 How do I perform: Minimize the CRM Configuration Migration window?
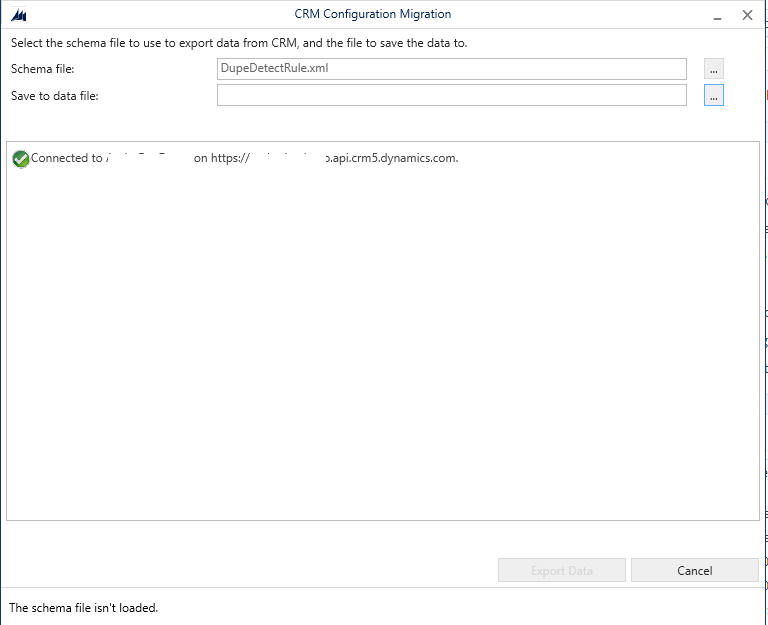click(716, 15)
